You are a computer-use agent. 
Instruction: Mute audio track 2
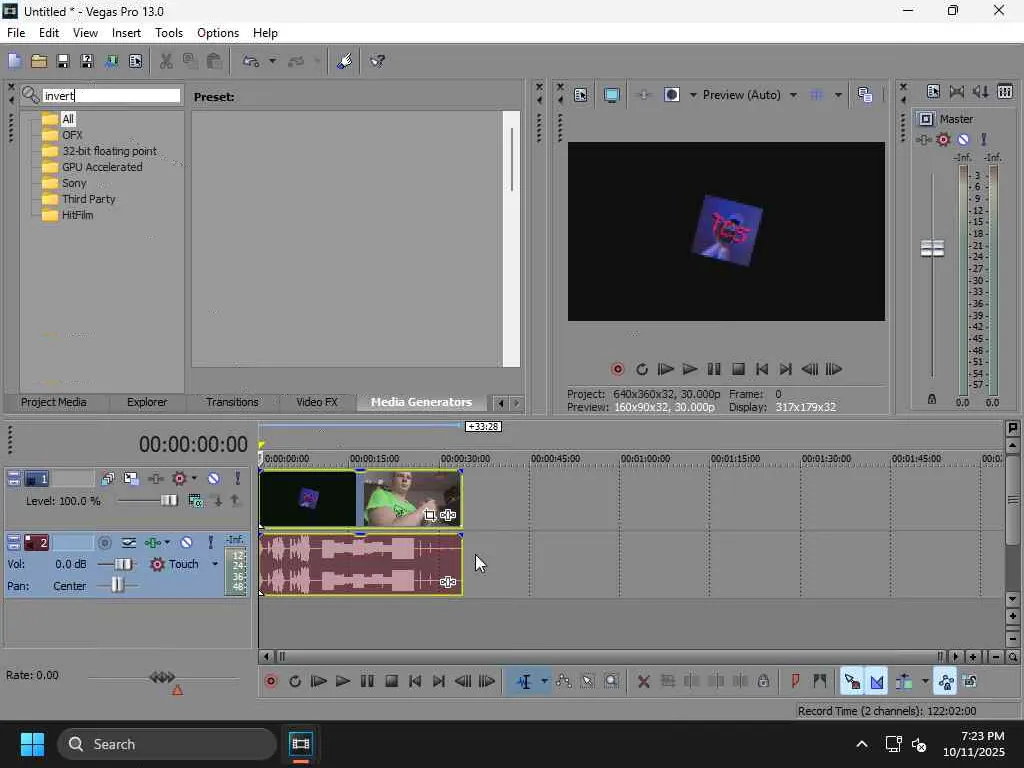tap(186, 542)
